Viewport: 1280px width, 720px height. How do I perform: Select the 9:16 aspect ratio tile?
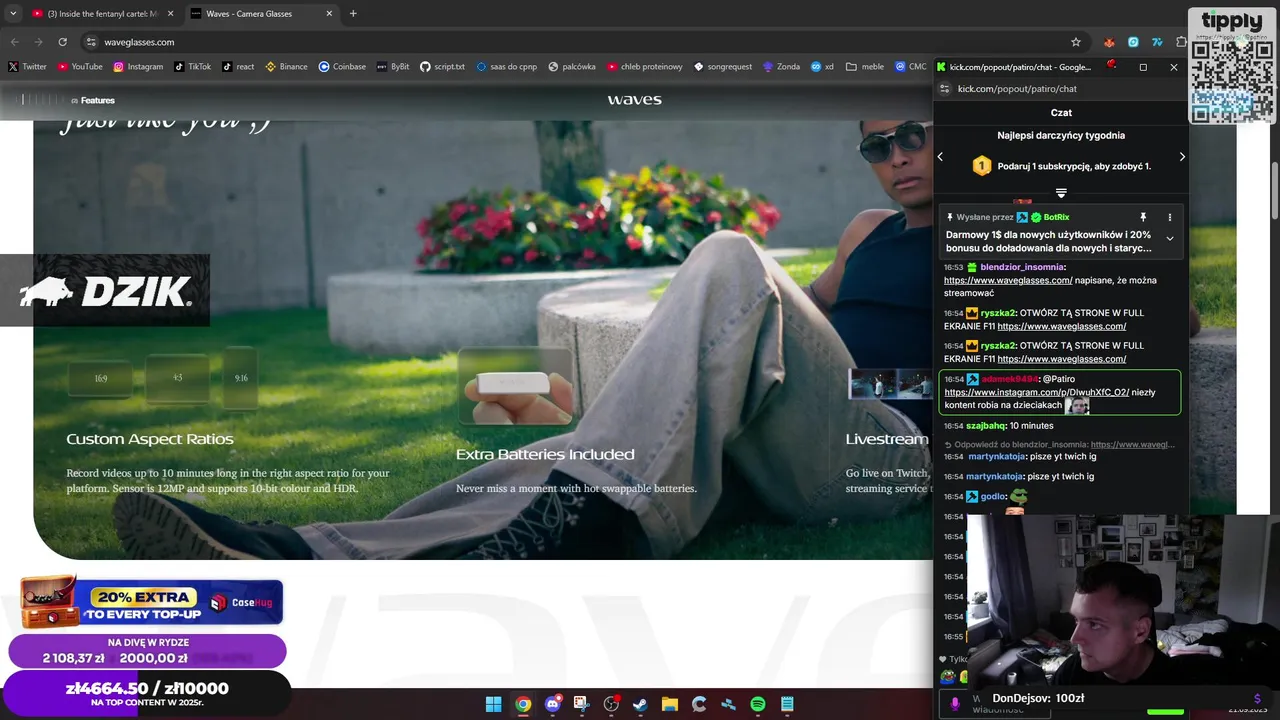coord(241,377)
